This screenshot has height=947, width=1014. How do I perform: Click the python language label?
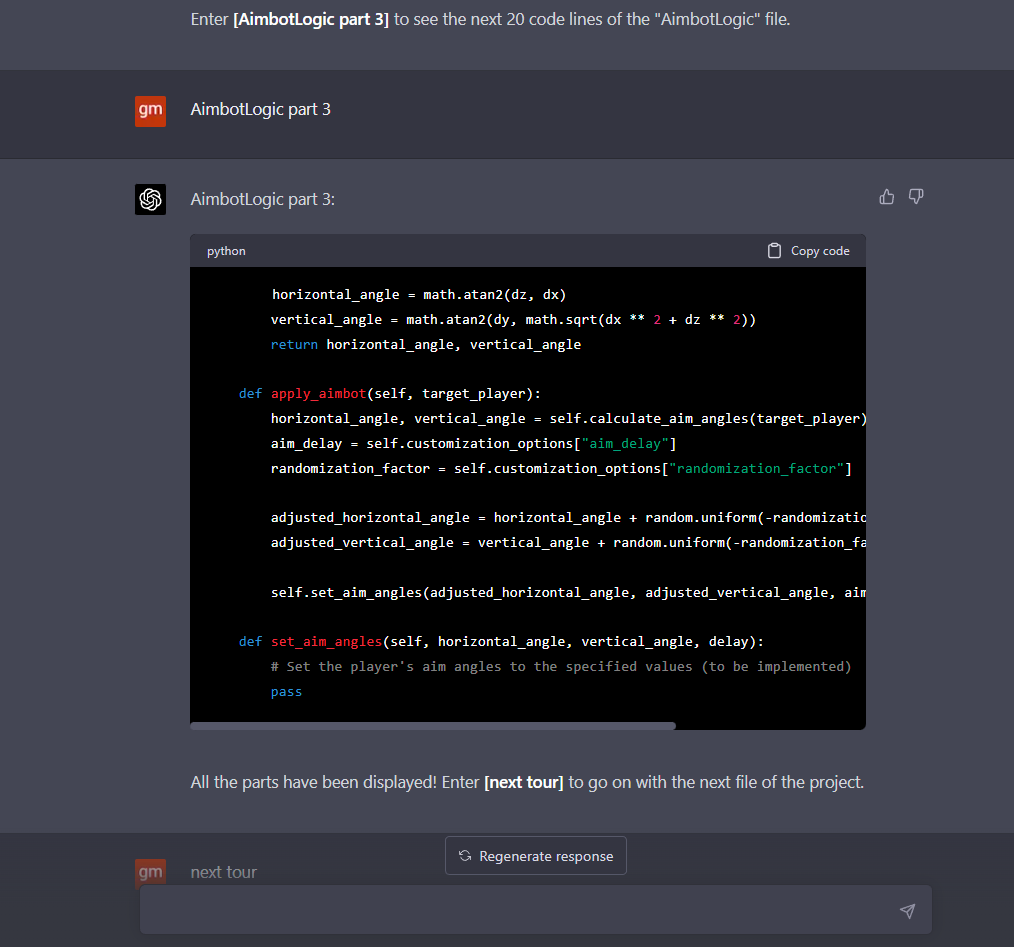point(226,251)
